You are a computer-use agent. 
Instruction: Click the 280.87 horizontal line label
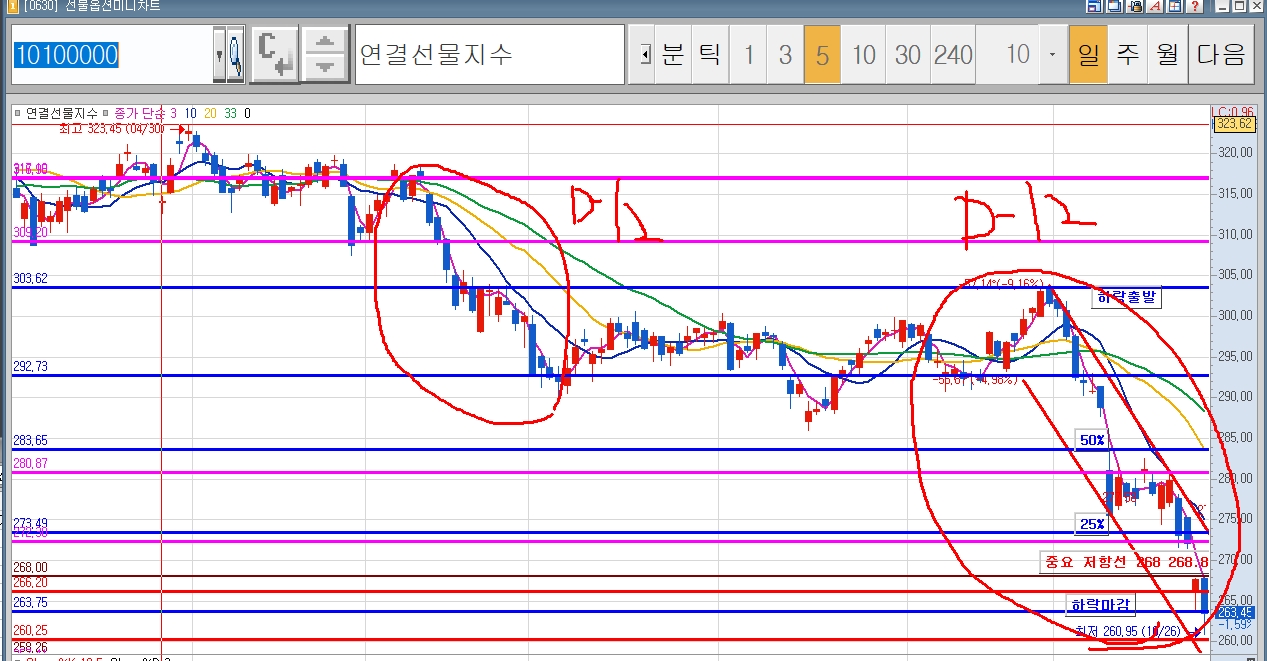click(29, 464)
